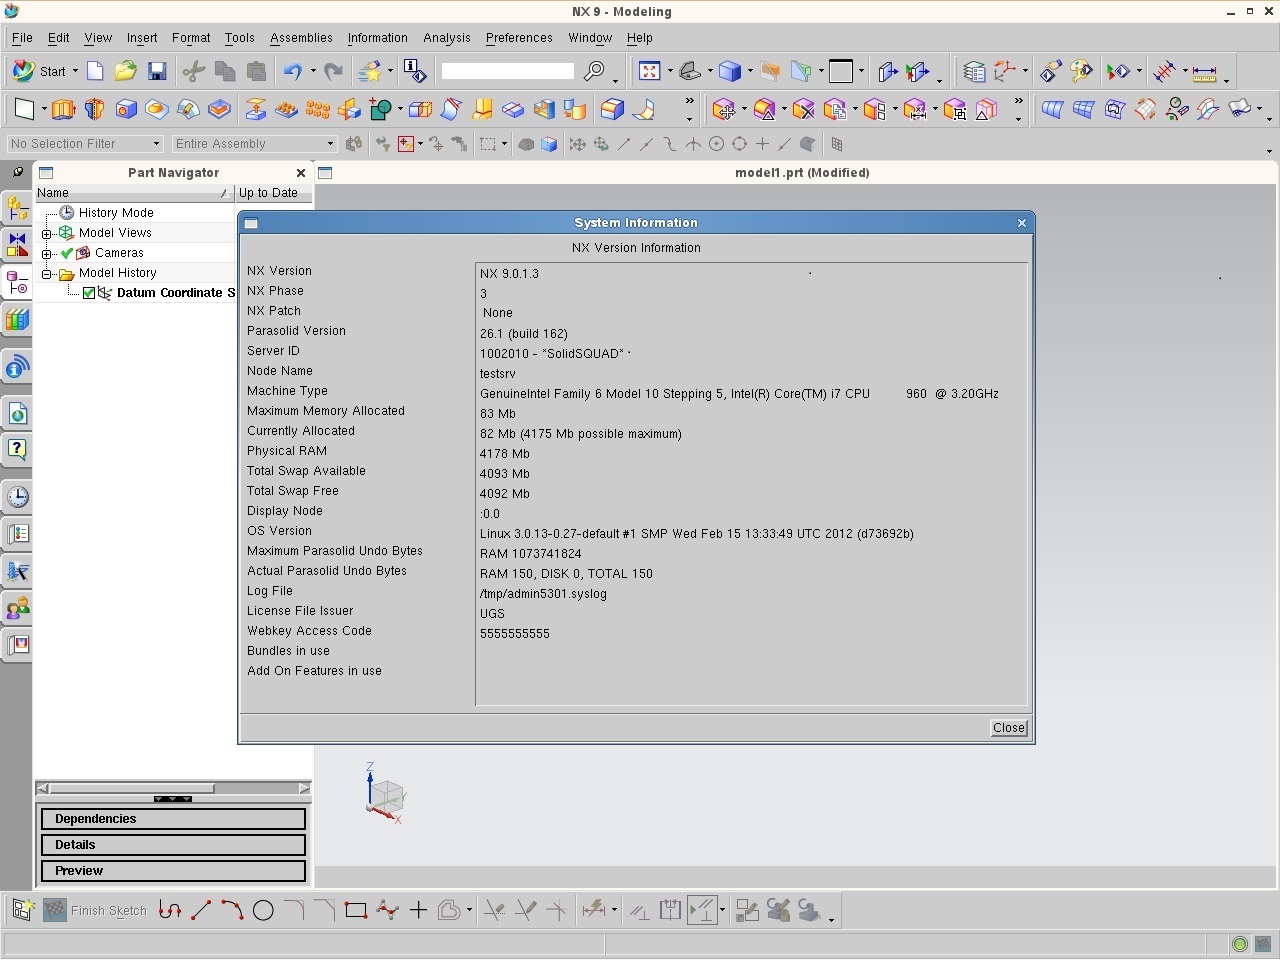
Task: Open the File menu
Action: [22, 38]
